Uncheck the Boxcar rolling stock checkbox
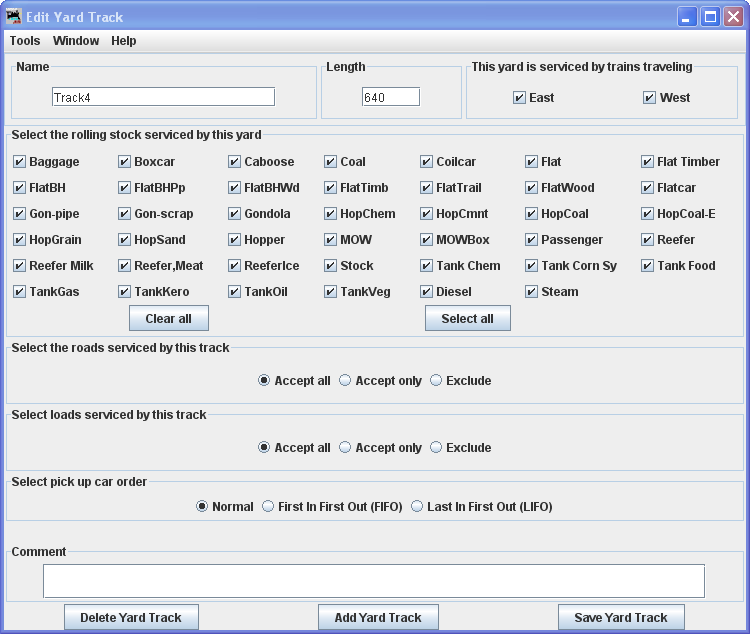750x634 pixels. pos(125,162)
